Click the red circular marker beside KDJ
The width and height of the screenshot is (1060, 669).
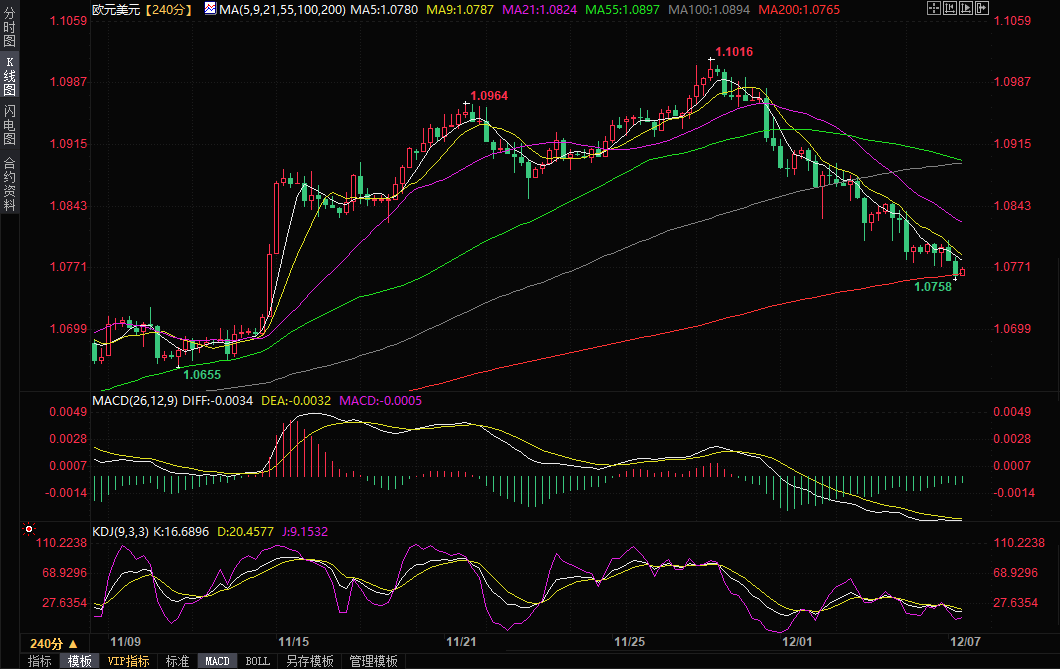29,528
